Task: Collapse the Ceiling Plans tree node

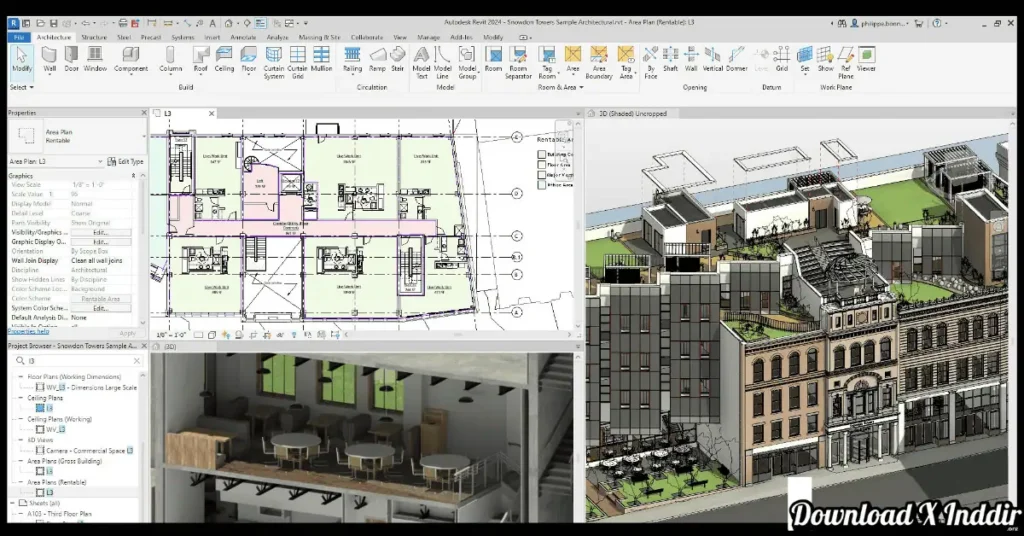Action: pos(20,398)
